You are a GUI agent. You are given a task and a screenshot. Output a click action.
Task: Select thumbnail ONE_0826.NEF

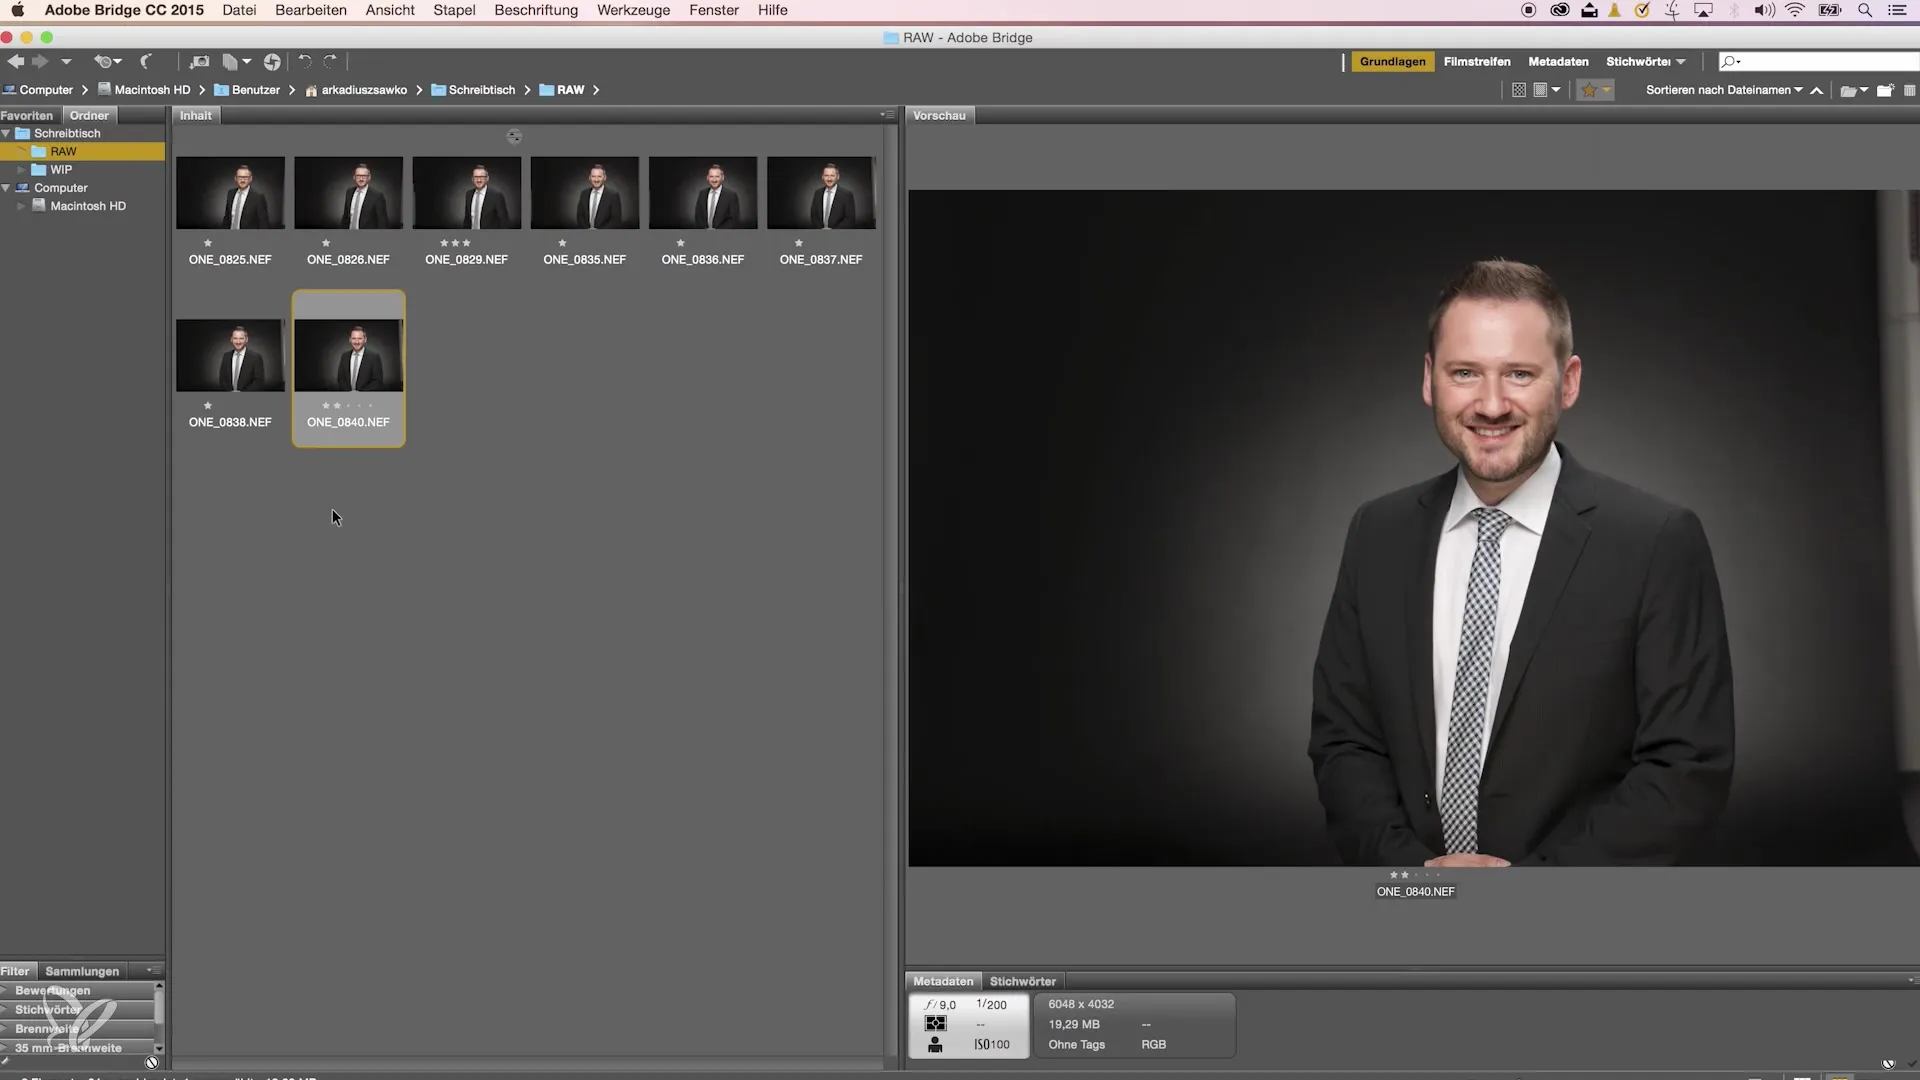pyautogui.click(x=348, y=193)
